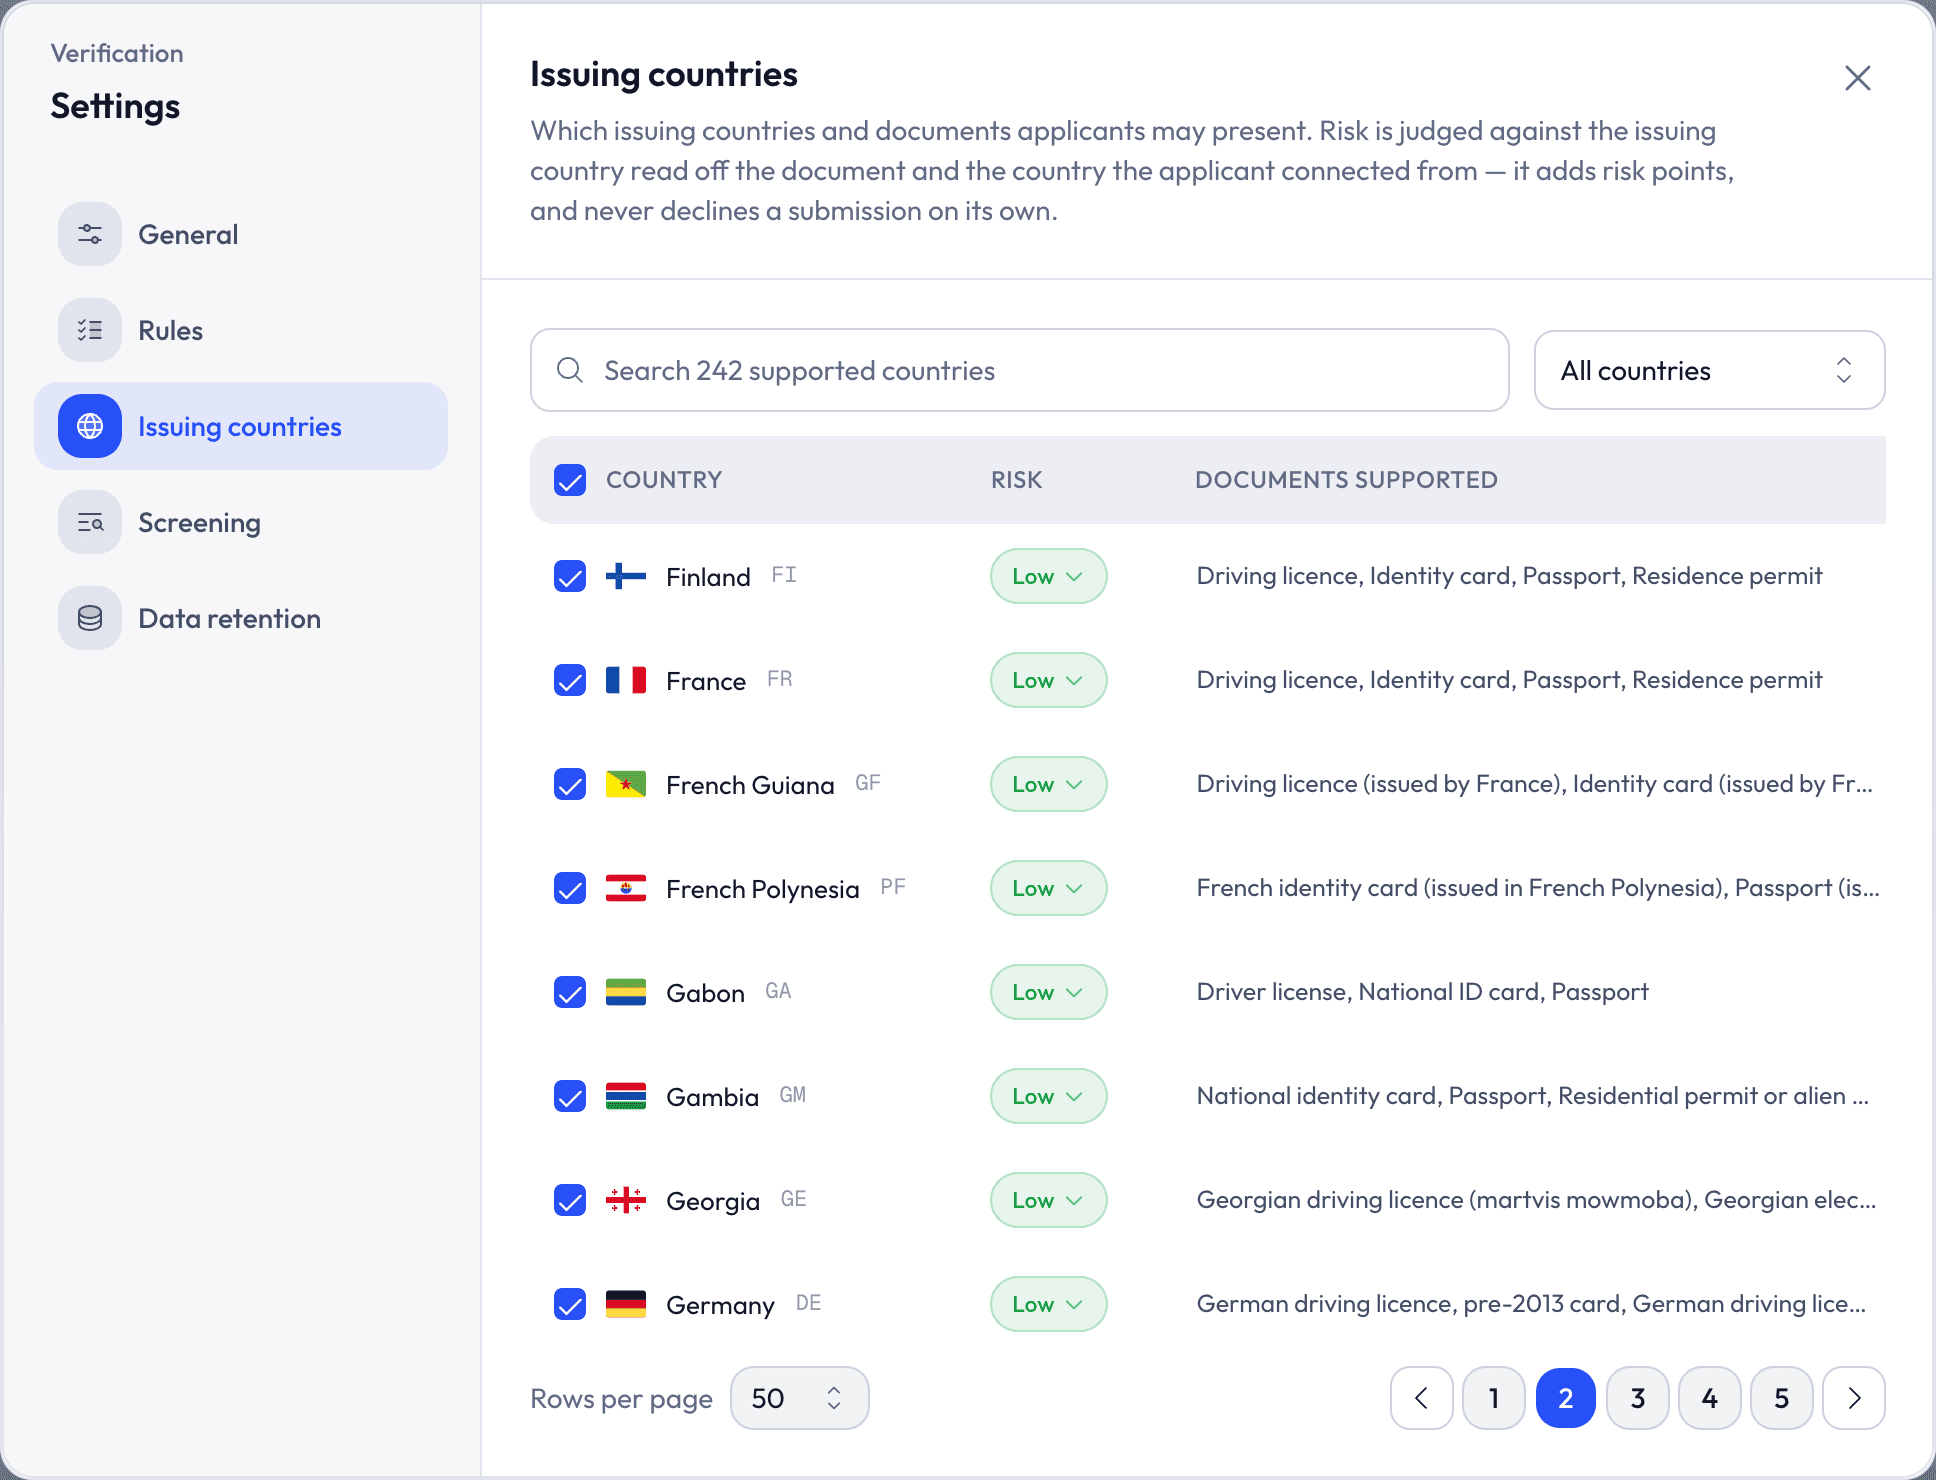The image size is (1936, 1480).
Task: Click the Screening search-list icon
Action: click(90, 522)
